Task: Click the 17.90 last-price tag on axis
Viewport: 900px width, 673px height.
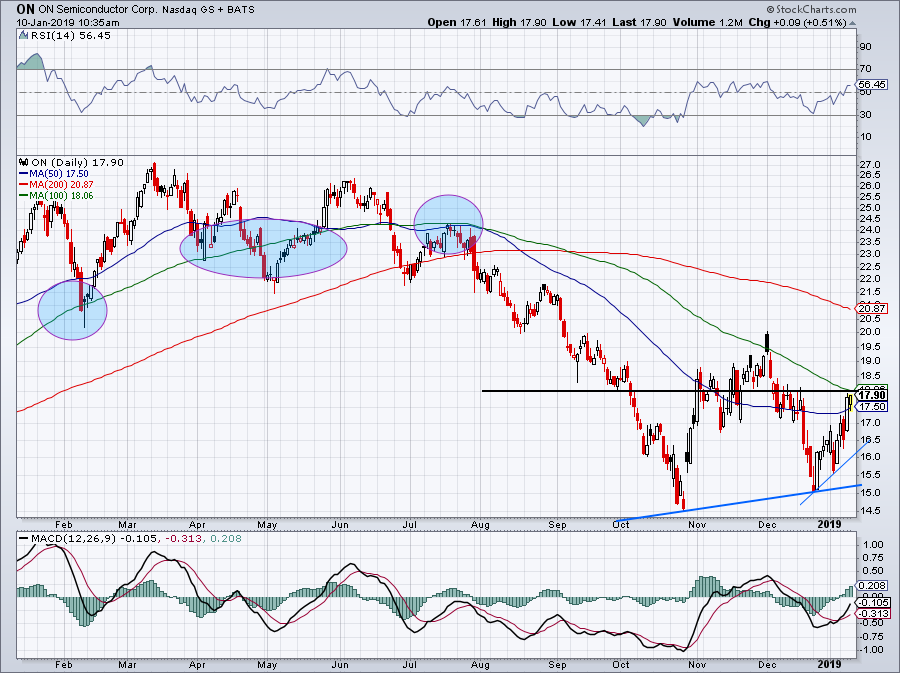Action: [x=872, y=395]
